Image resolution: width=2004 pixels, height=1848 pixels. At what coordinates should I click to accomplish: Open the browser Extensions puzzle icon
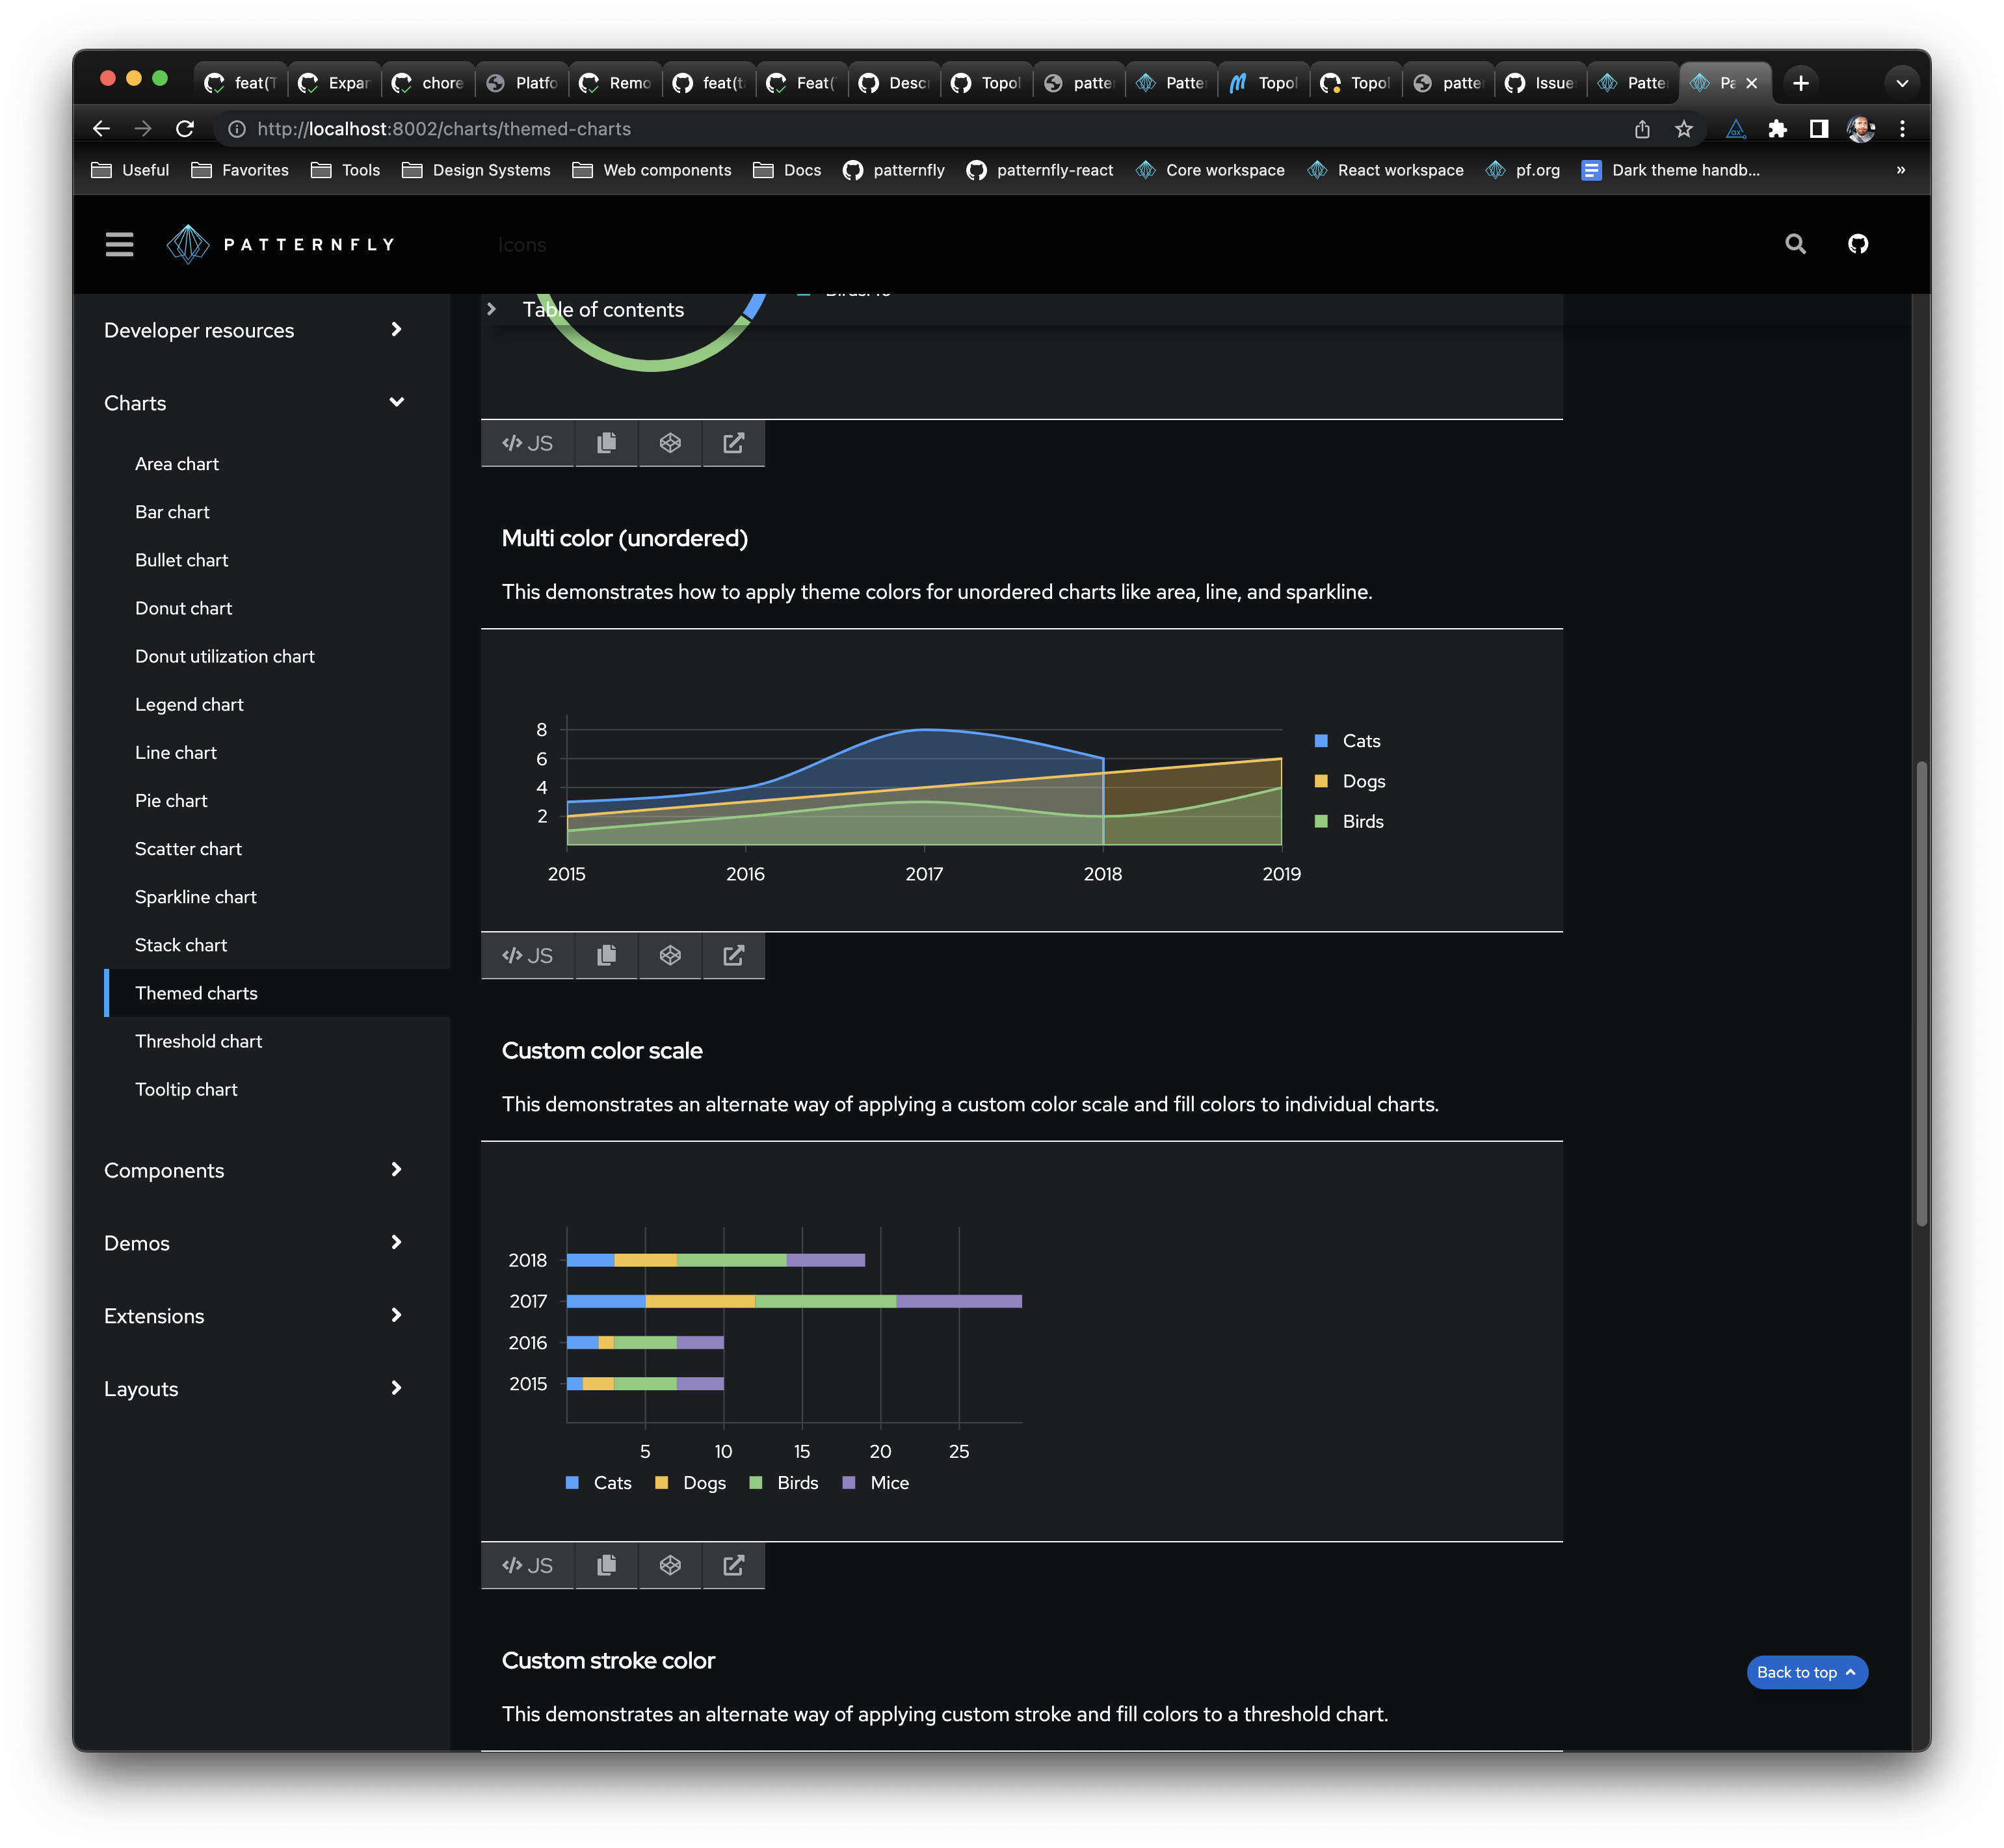(1777, 129)
